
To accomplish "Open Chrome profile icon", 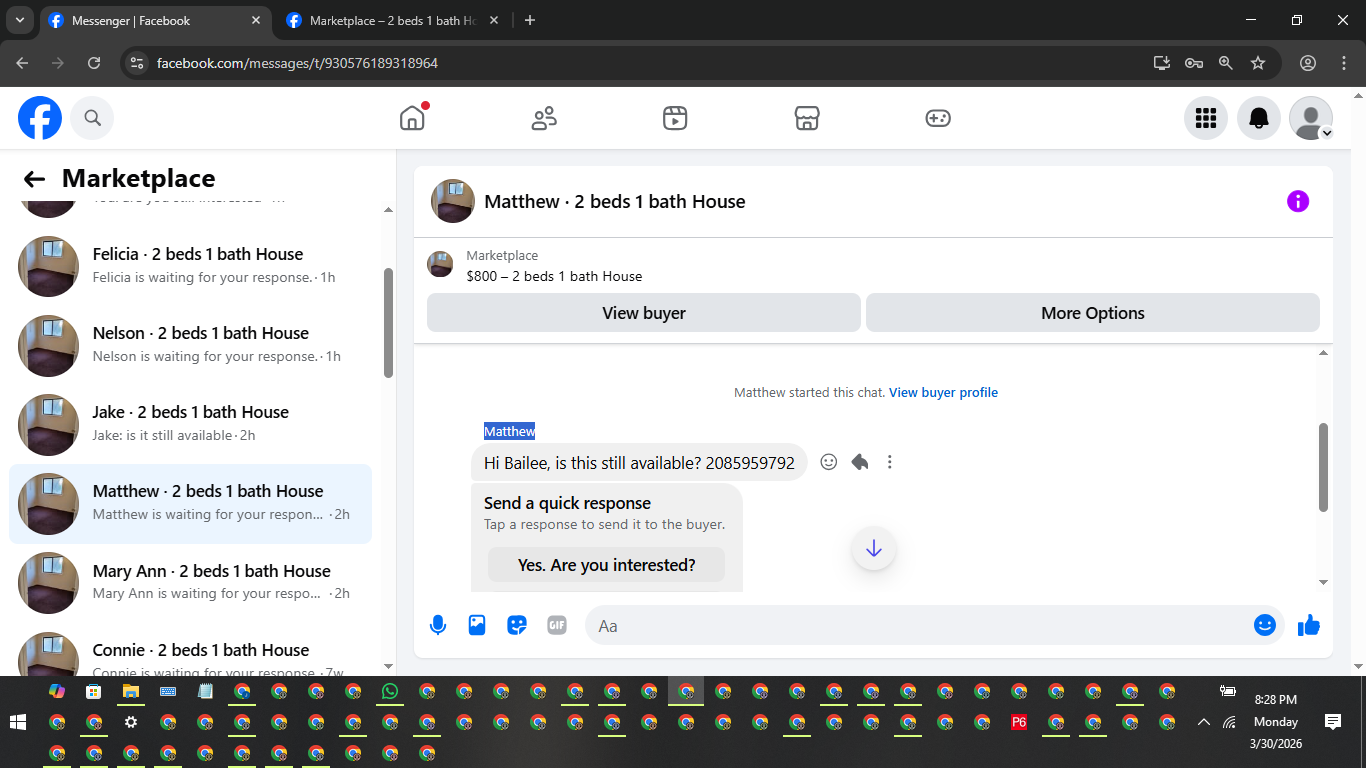I will (1308, 63).
